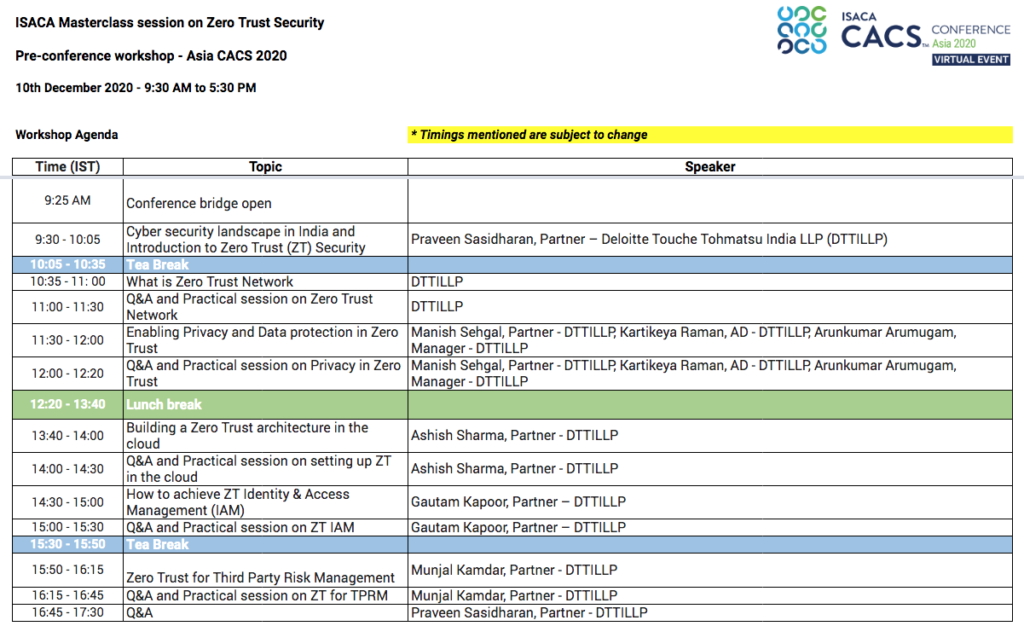Click 'DTTILLP' speaker for What is Zero Trust Network
Image resolution: width=1024 pixels, height=626 pixels.
[x=710, y=281]
